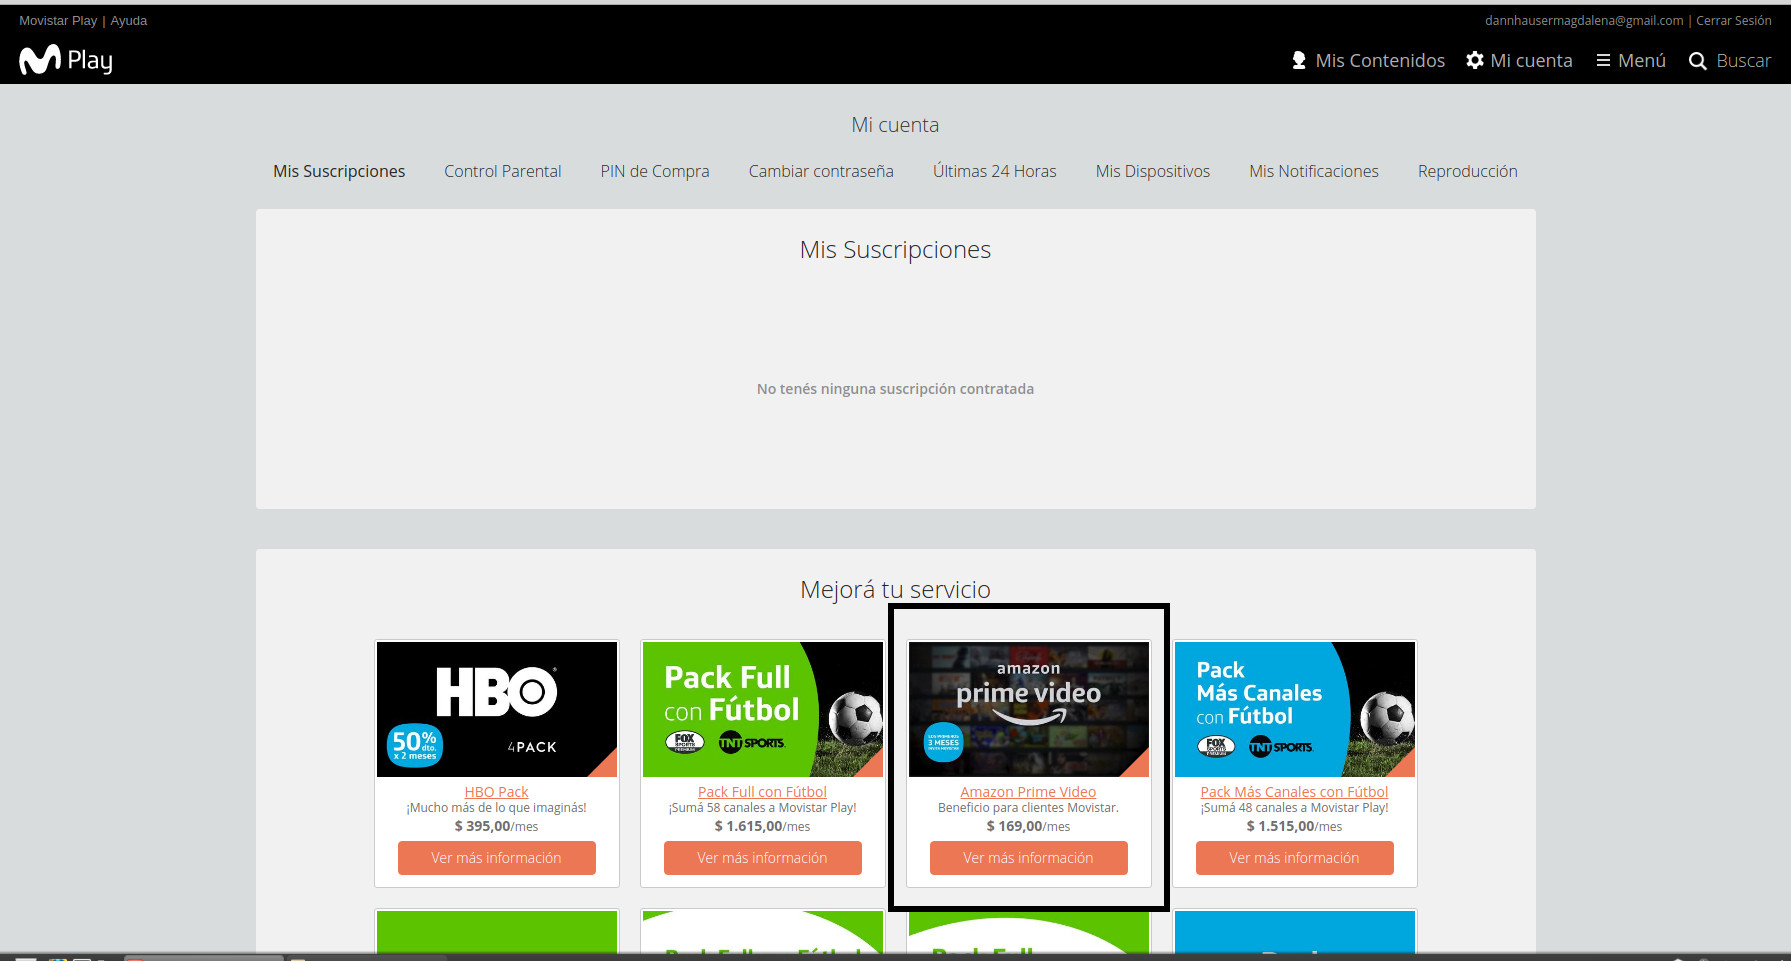Image resolution: width=1791 pixels, height=961 pixels.
Task: Click the Movistar Play logo
Action: point(66,61)
